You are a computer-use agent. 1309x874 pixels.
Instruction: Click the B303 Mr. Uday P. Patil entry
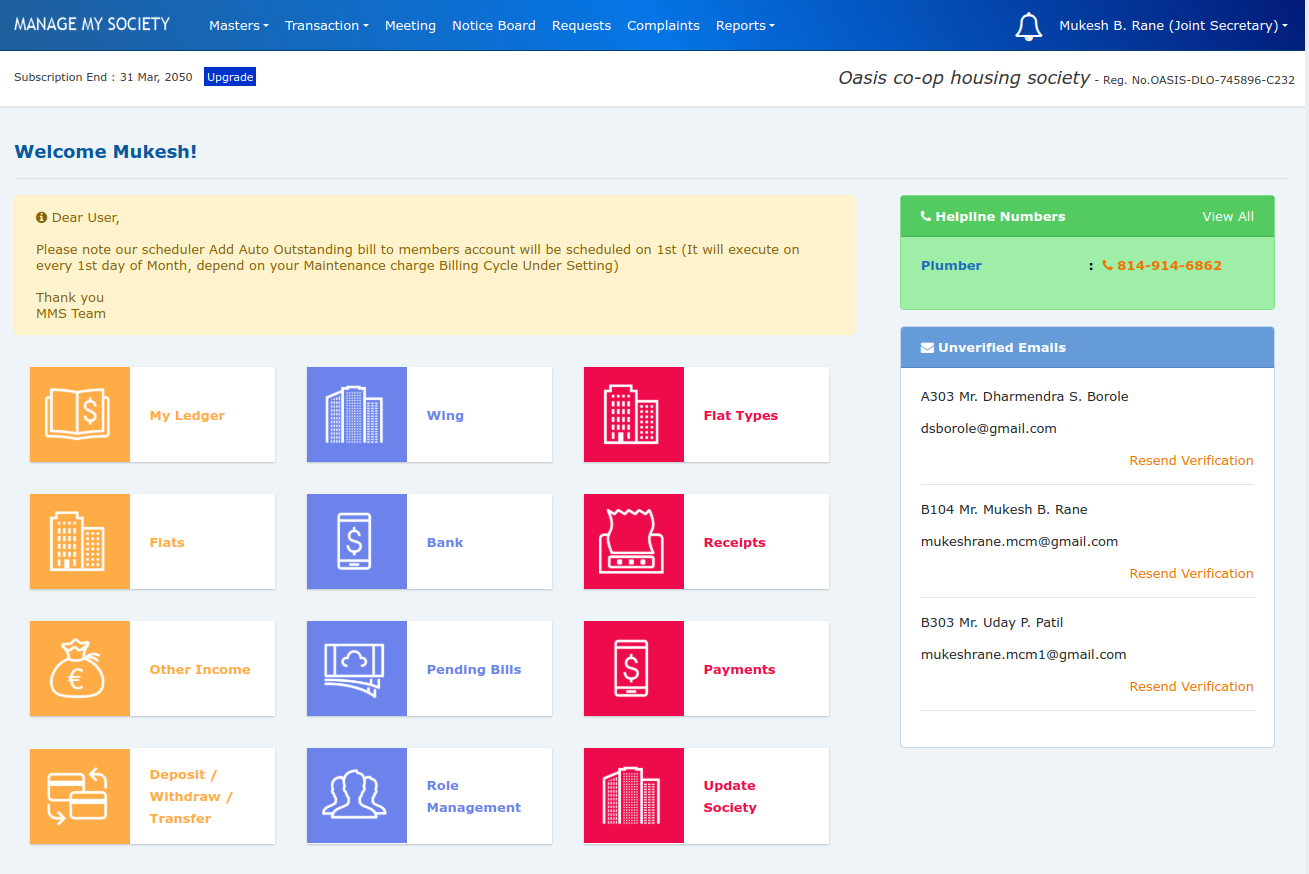click(992, 623)
